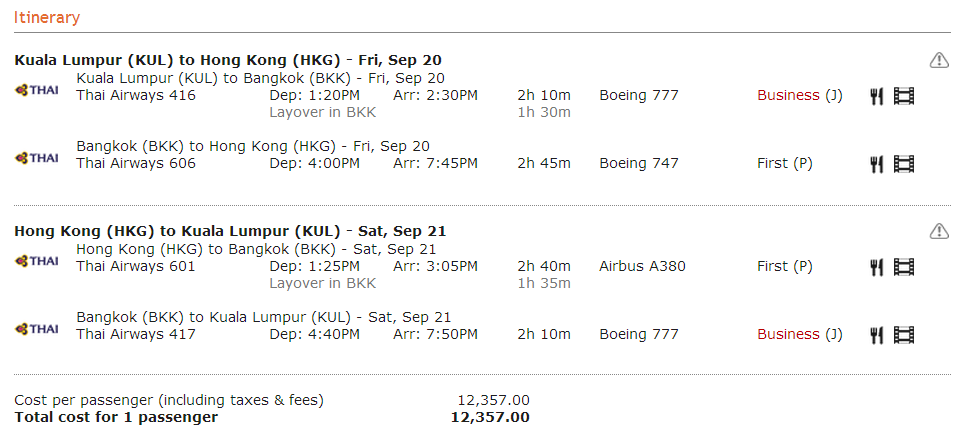Click film icon for Thai Airways 417

click(x=904, y=335)
